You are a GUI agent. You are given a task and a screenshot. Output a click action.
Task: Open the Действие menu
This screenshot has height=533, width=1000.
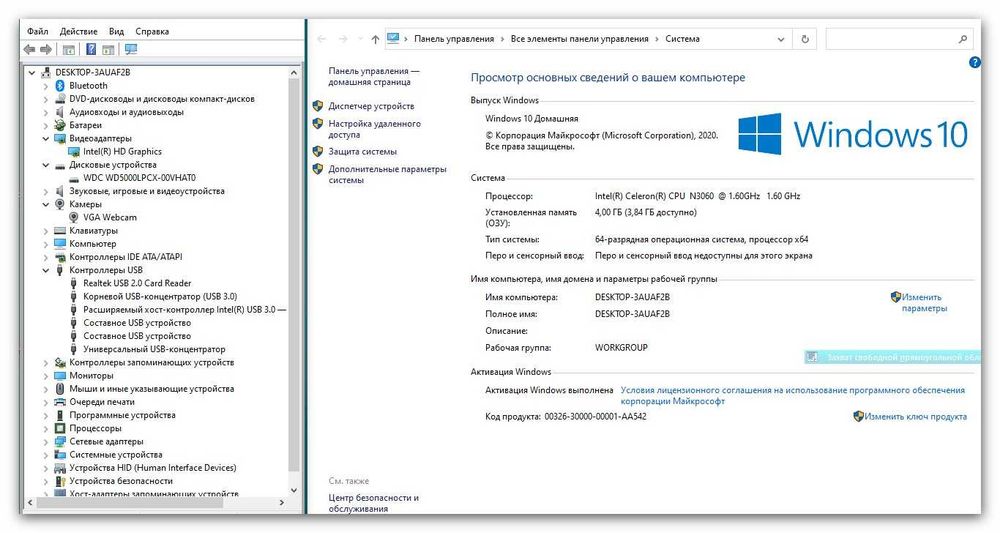78,31
